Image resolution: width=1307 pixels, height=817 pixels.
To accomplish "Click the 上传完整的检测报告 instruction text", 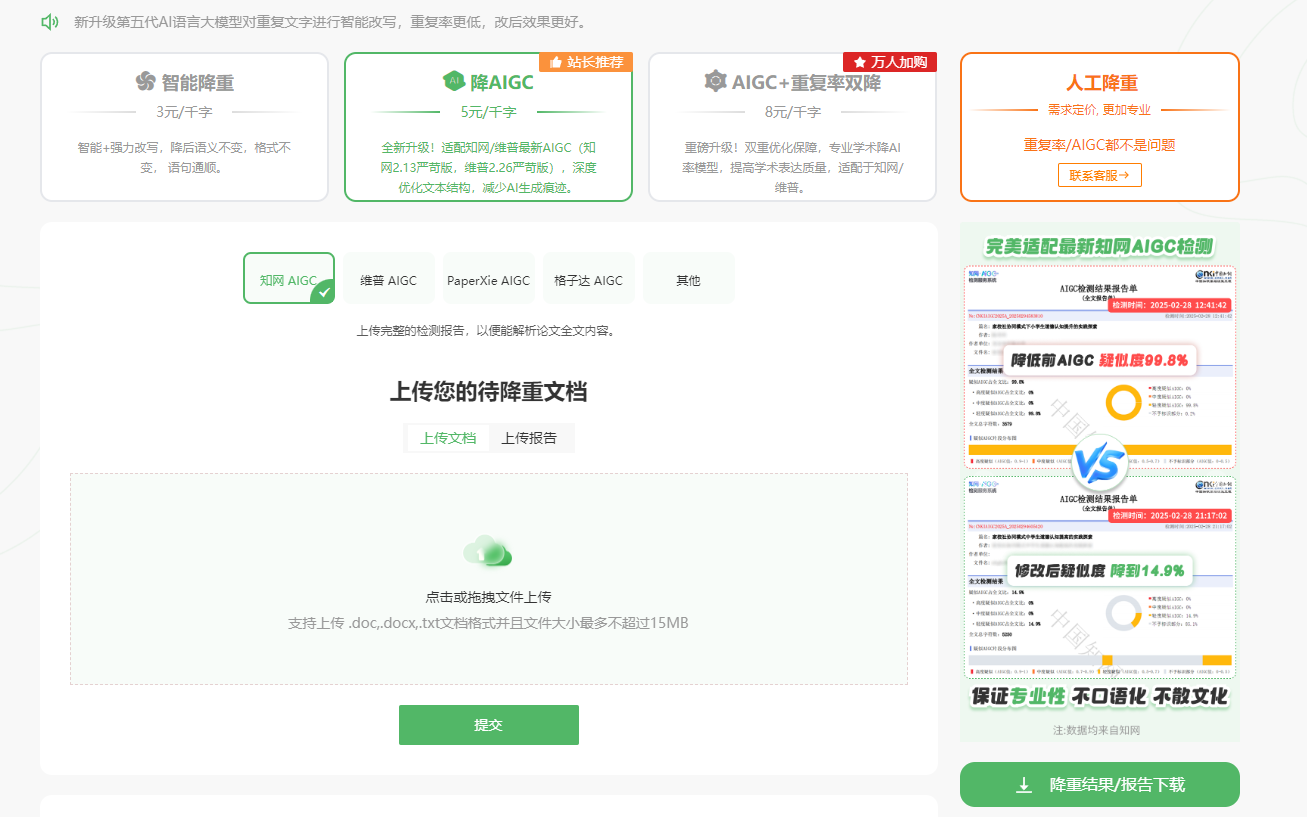I will coord(488,330).
